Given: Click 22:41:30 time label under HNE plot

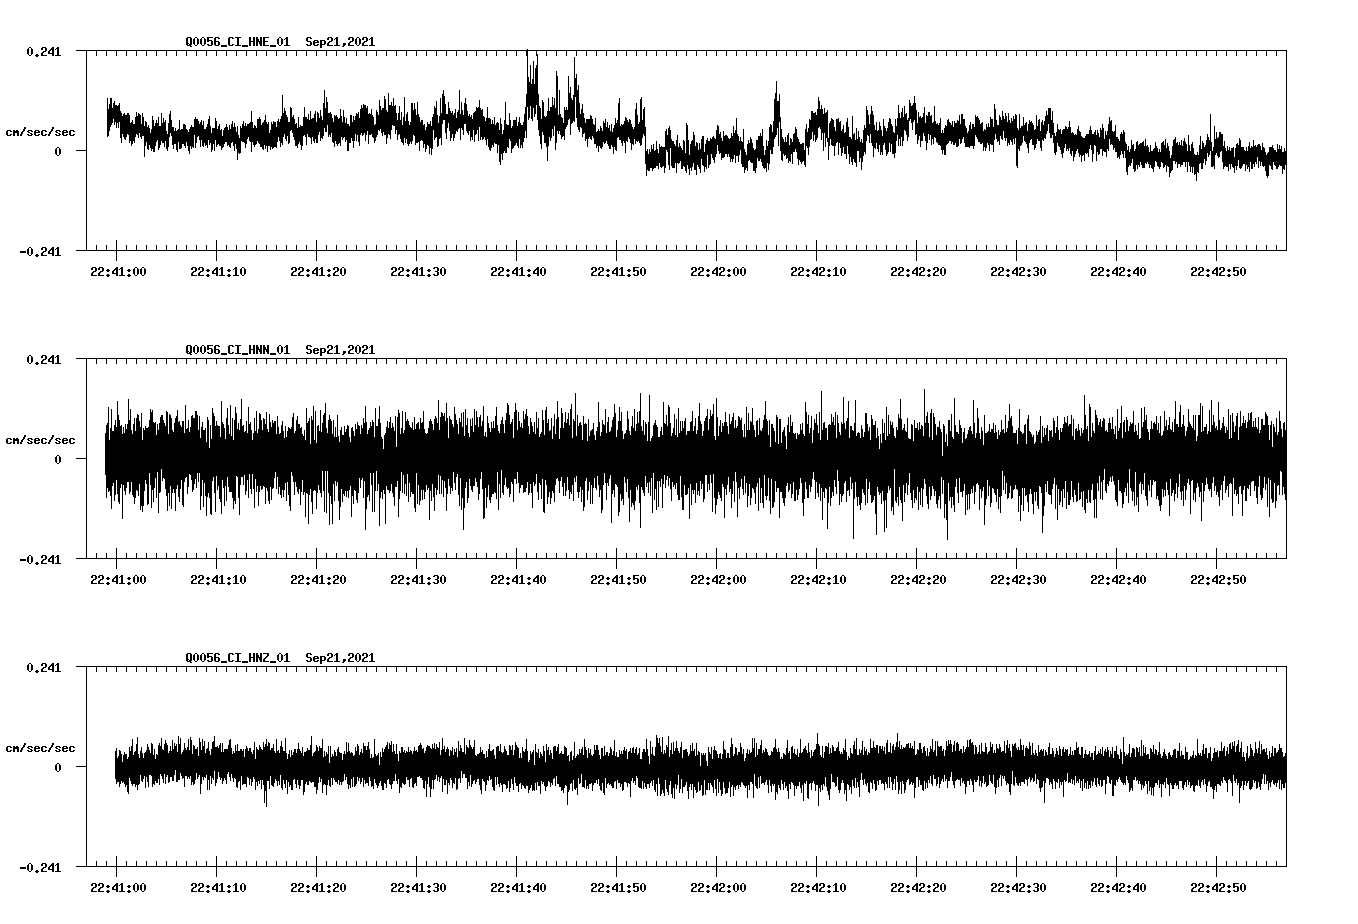Looking at the screenshot, I should (418, 271).
